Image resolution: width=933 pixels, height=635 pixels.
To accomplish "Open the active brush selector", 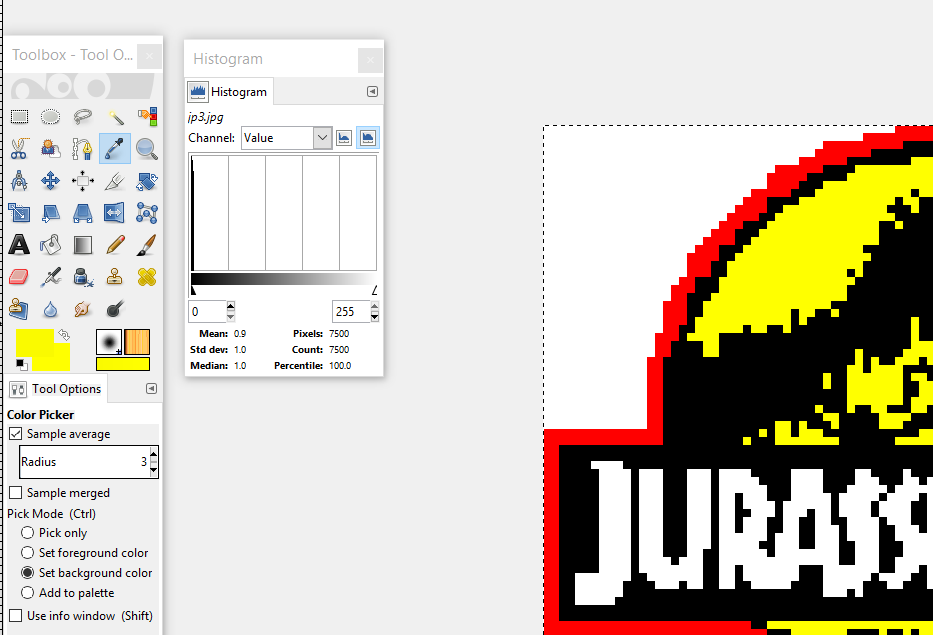I will pyautogui.click(x=109, y=342).
